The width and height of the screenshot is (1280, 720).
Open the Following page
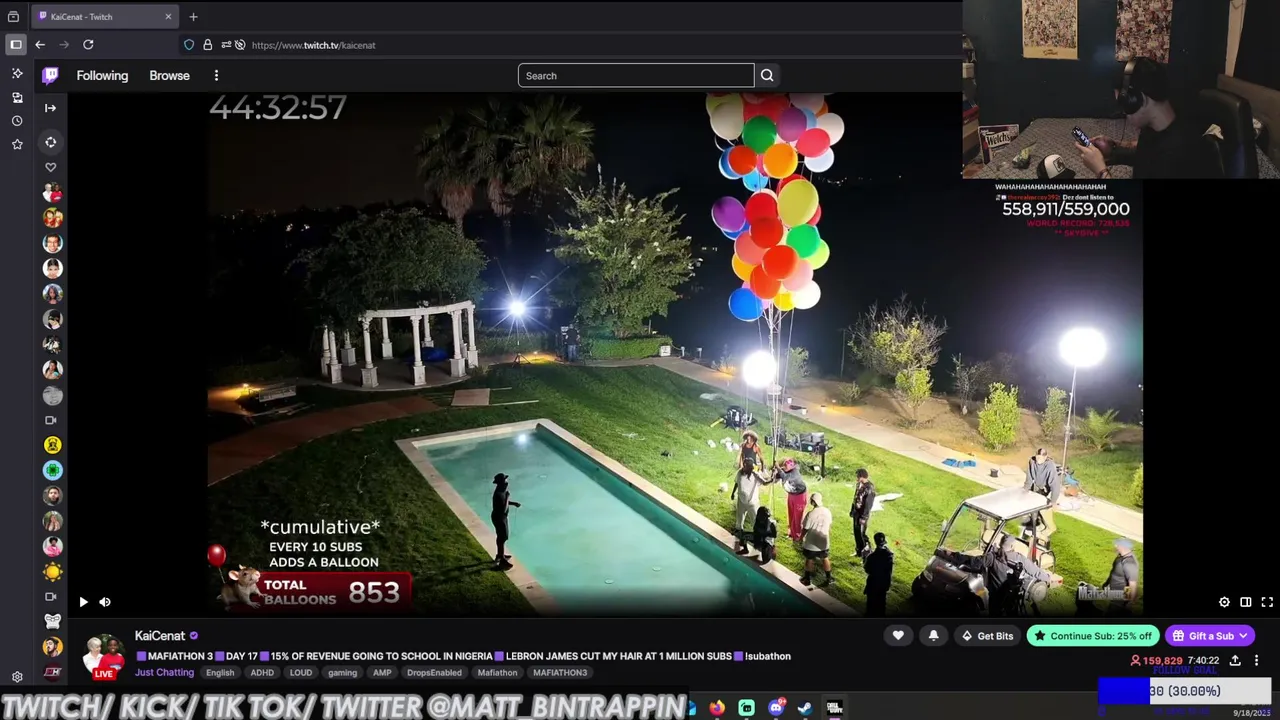[x=102, y=75]
